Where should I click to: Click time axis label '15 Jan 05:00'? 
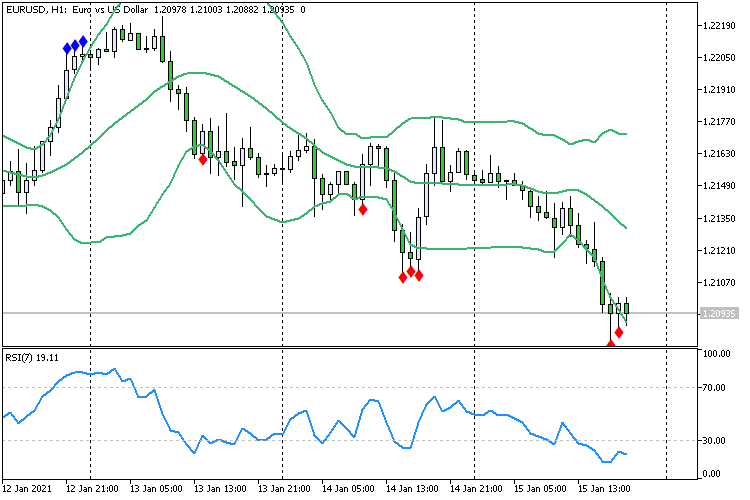tap(540, 489)
